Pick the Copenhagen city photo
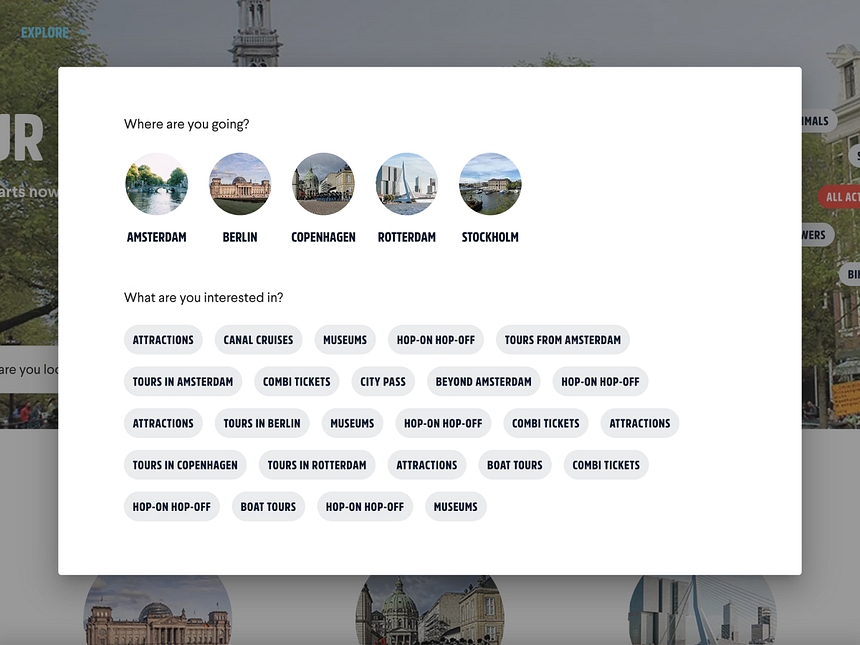The image size is (860, 645). point(323,184)
